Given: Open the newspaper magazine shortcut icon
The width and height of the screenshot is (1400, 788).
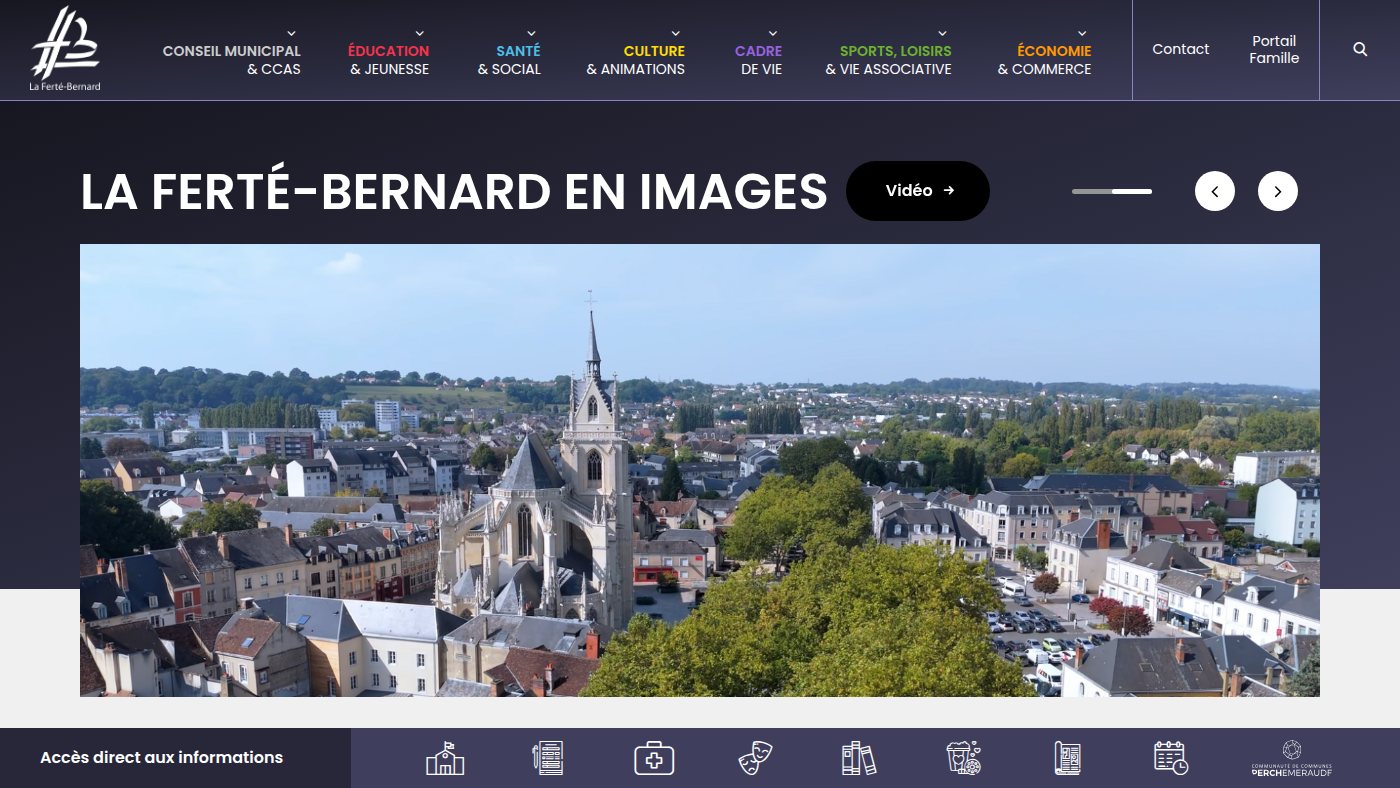Looking at the screenshot, I should [x=1067, y=758].
